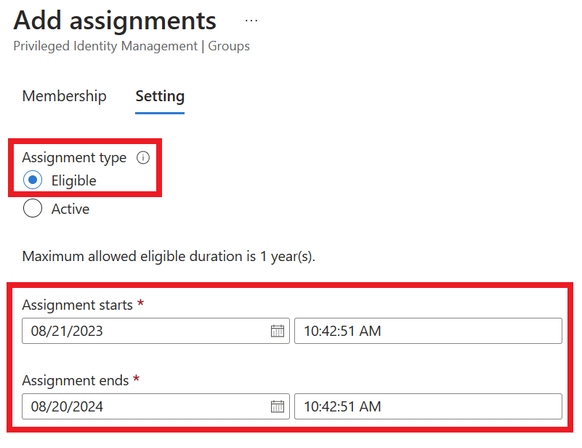The height and width of the screenshot is (448, 582).
Task: Switch to the Setting tab
Action: 160,97
